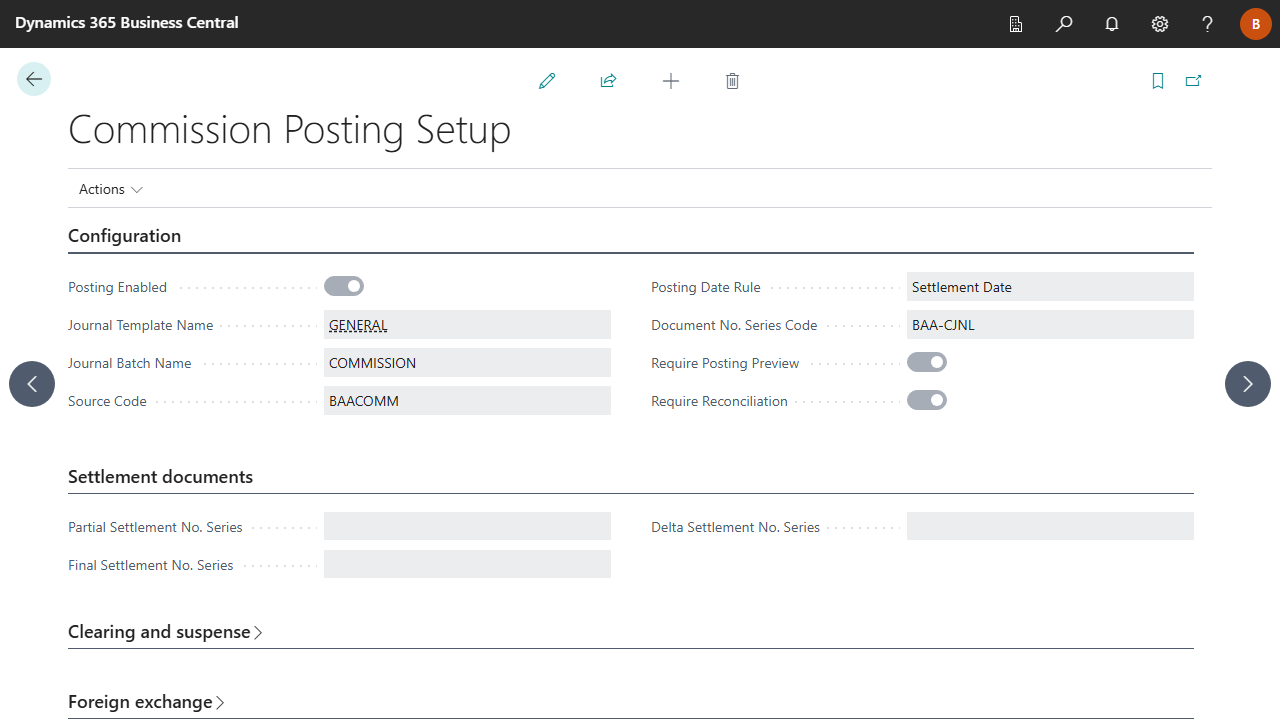Click Source Code field
Screen dimensions: 1280x720
(x=467, y=401)
